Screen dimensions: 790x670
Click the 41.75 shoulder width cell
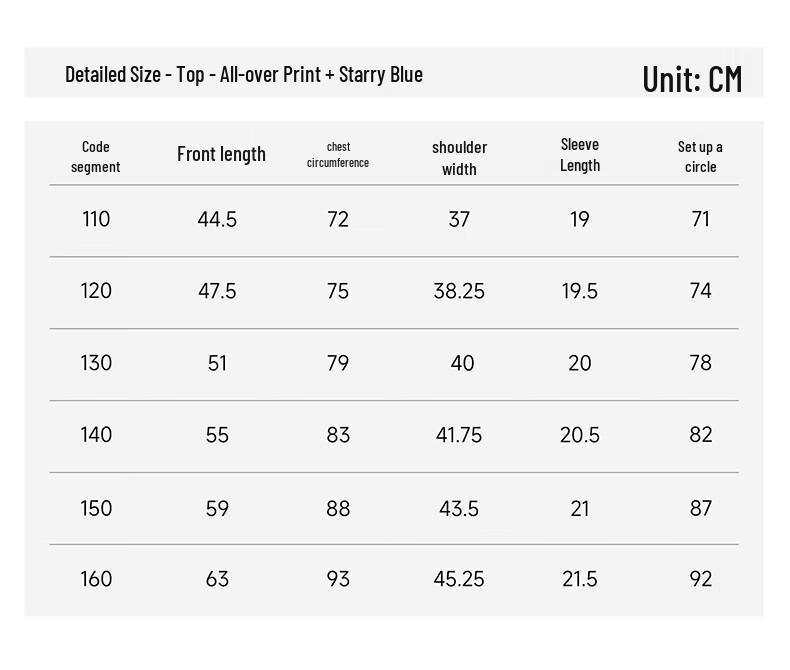[459, 435]
